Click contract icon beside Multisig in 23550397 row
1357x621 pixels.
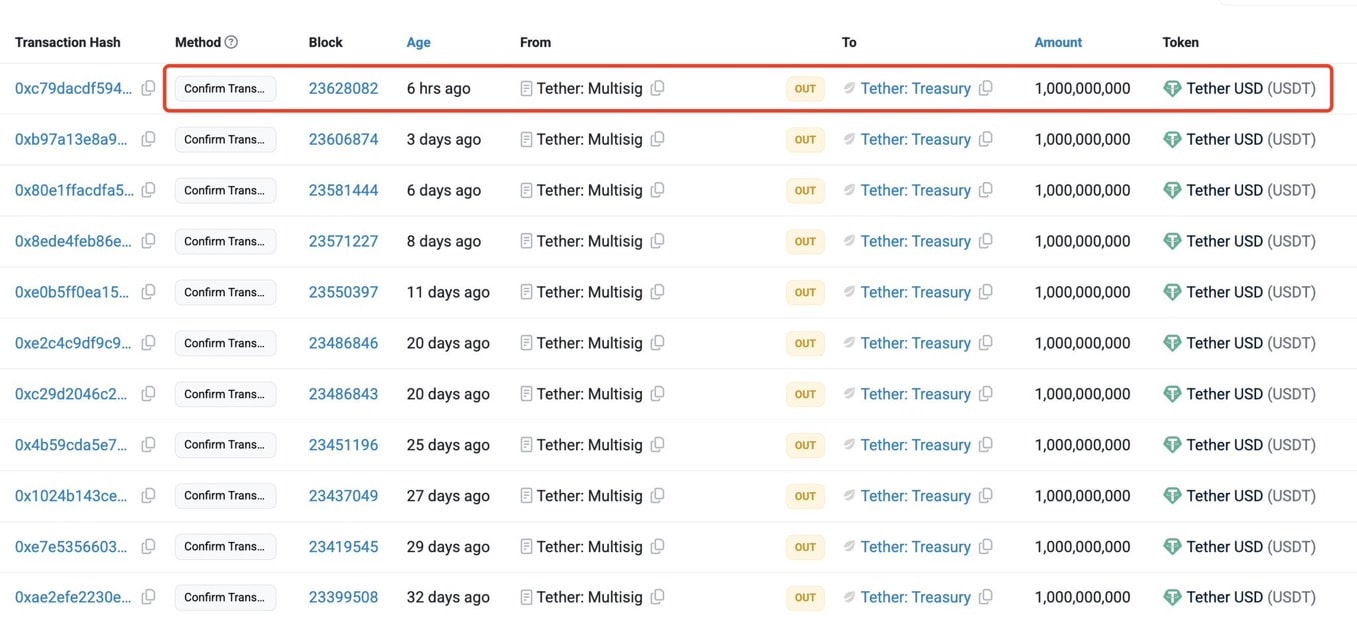(x=526, y=292)
